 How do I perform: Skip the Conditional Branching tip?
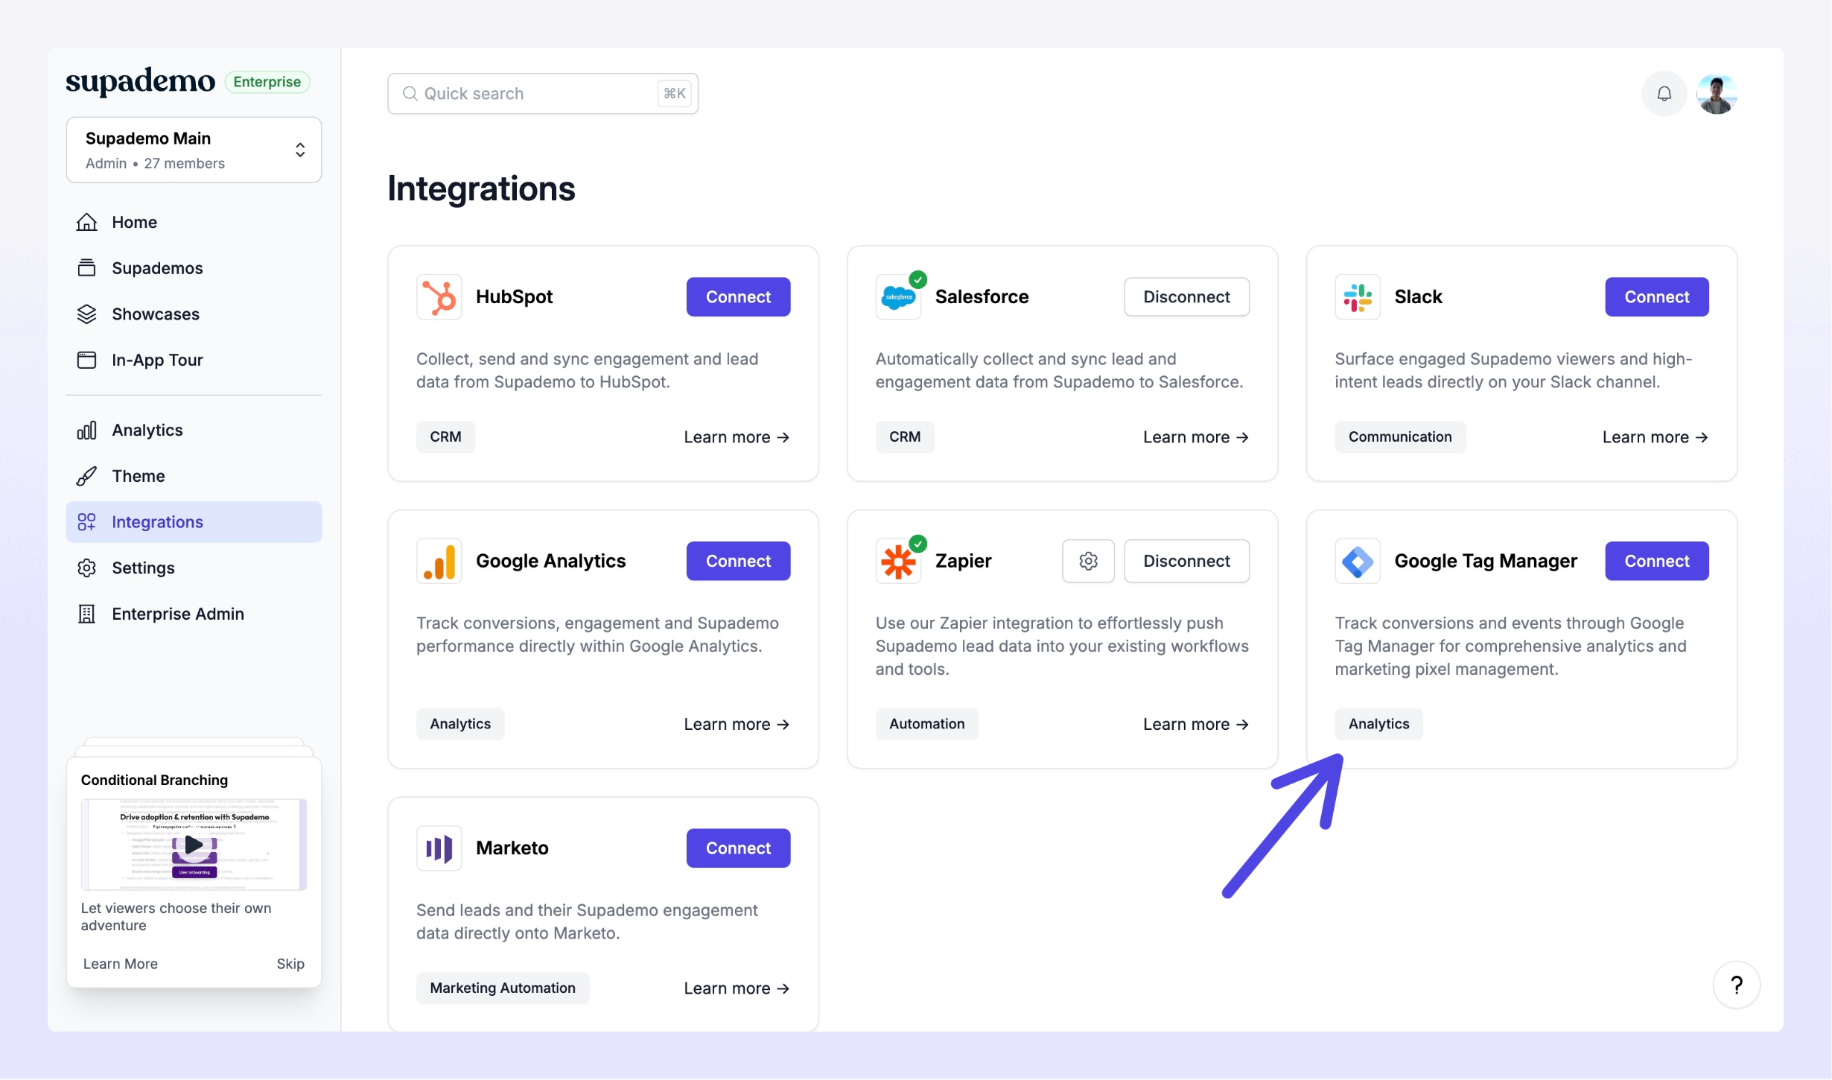pyautogui.click(x=290, y=964)
